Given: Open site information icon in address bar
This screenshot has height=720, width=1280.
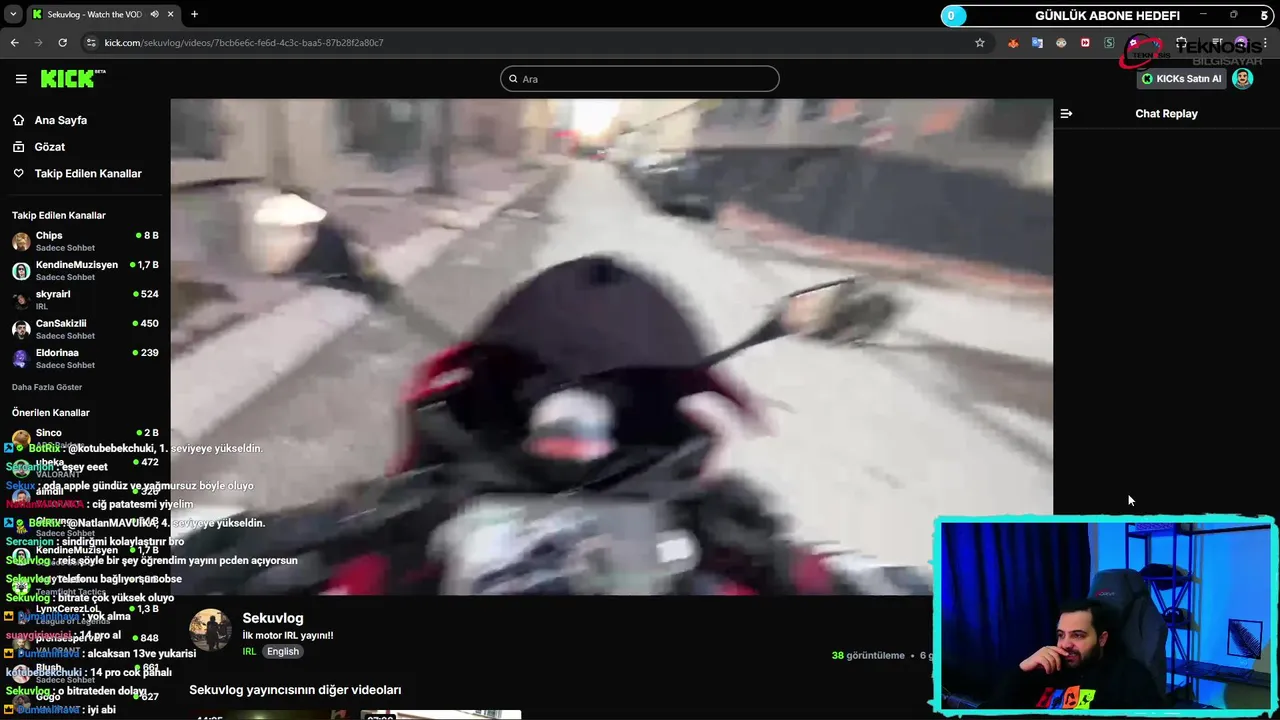Looking at the screenshot, I should pos(91,43).
